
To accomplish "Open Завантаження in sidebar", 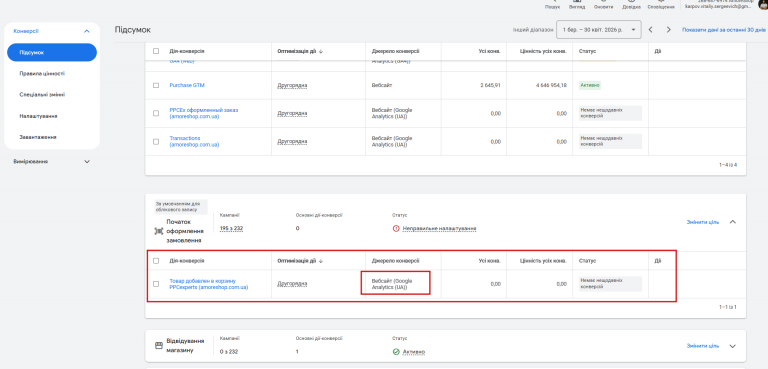I will [x=38, y=137].
